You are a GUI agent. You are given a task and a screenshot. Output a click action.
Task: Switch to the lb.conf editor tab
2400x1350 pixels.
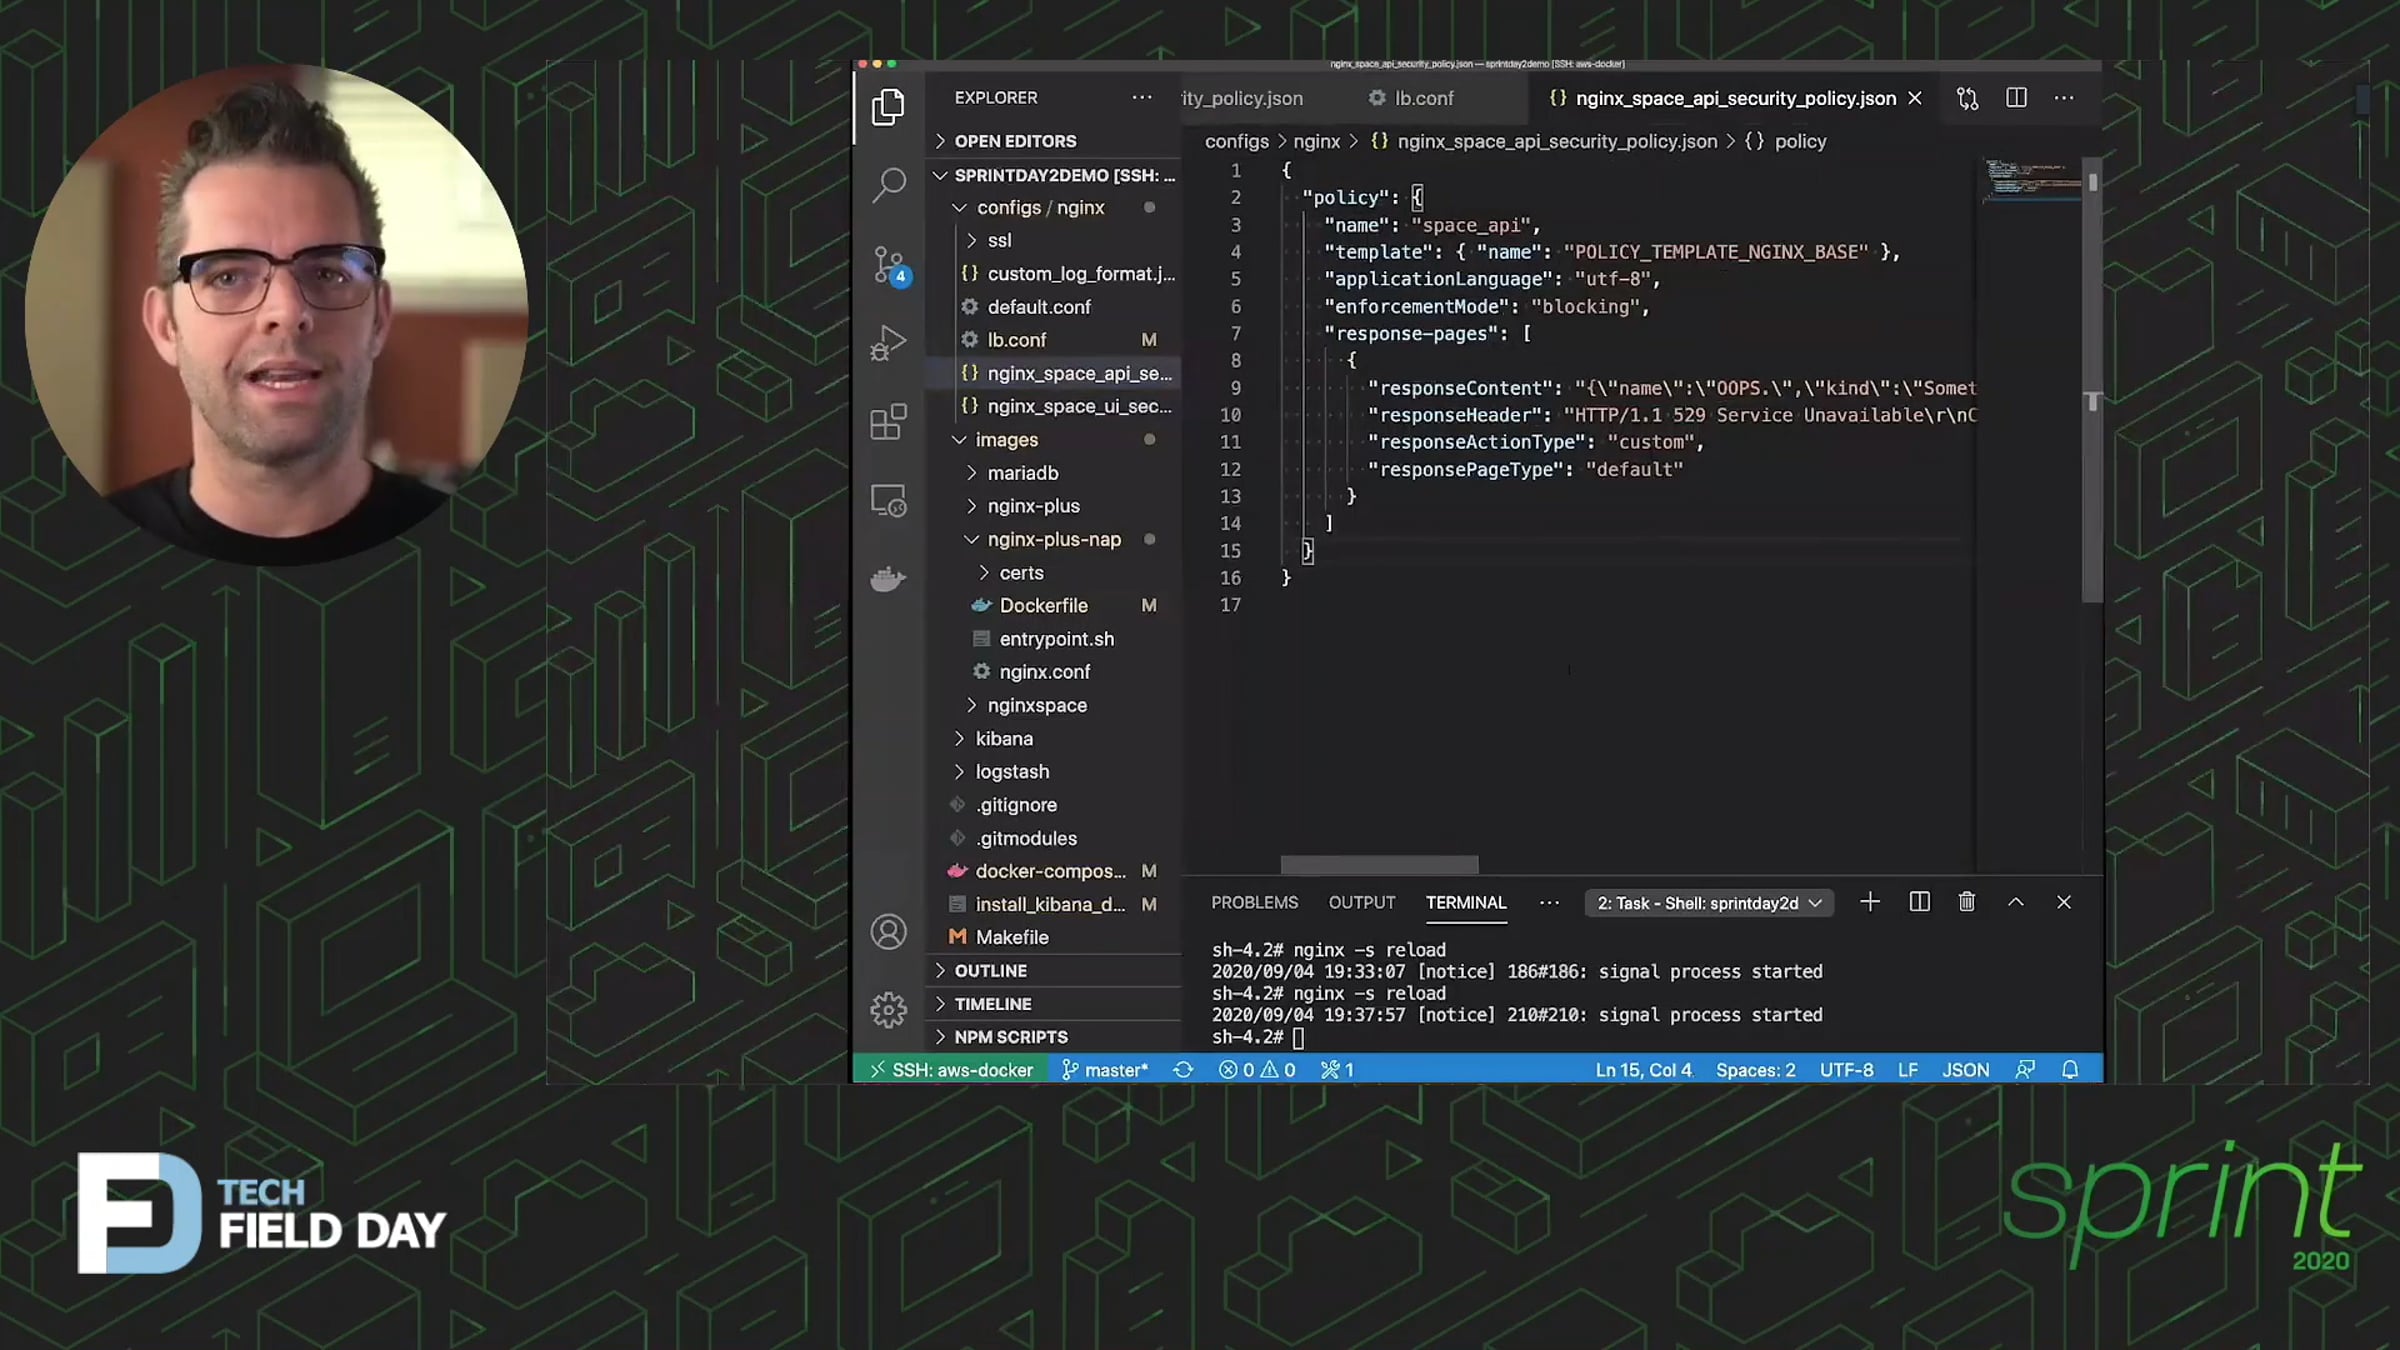coord(1424,98)
